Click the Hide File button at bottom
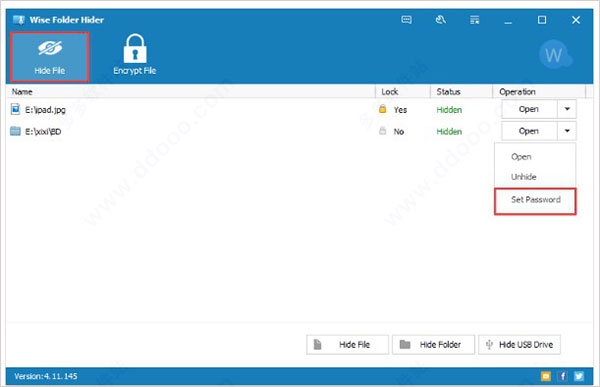Viewport: 600px width, 387px height. click(x=347, y=345)
